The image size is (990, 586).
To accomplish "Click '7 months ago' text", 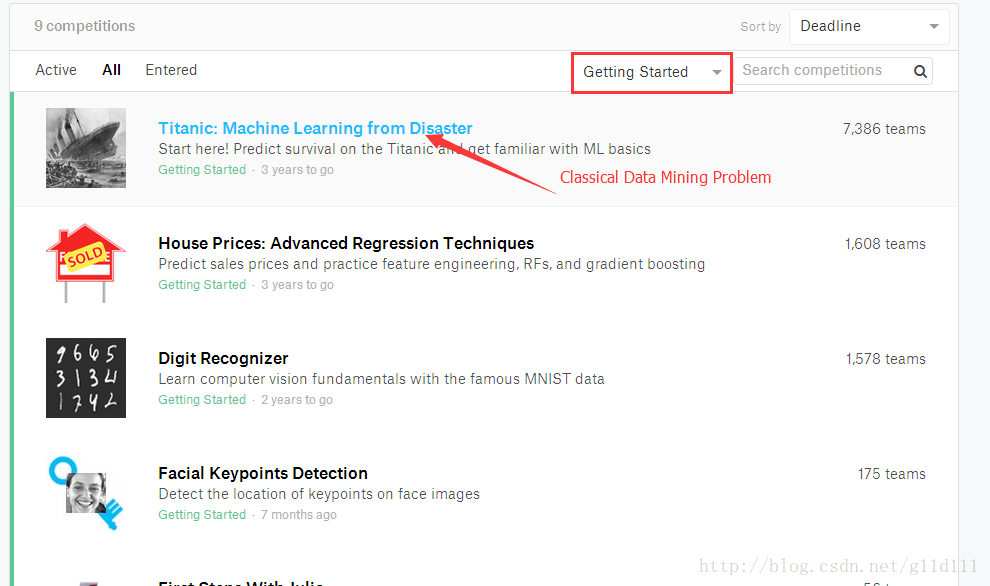I will pos(299,515).
